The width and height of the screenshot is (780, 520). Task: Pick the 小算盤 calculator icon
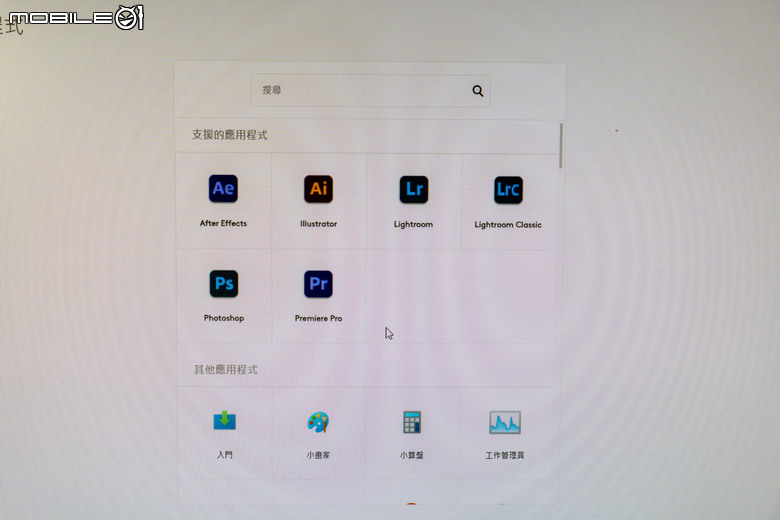(411, 422)
